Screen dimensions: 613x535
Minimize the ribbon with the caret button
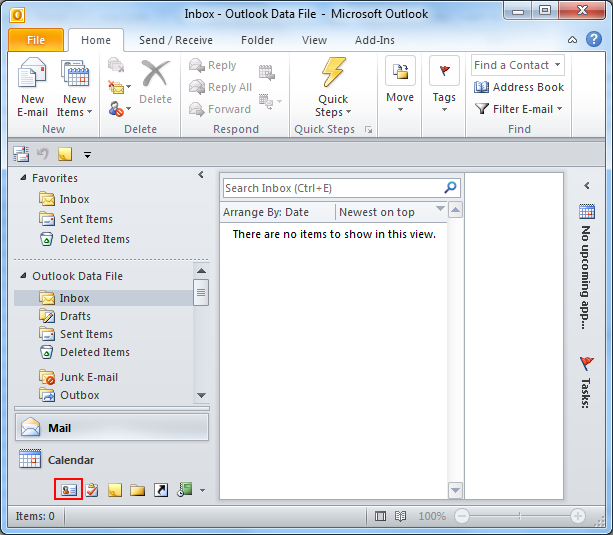pyautogui.click(x=572, y=39)
